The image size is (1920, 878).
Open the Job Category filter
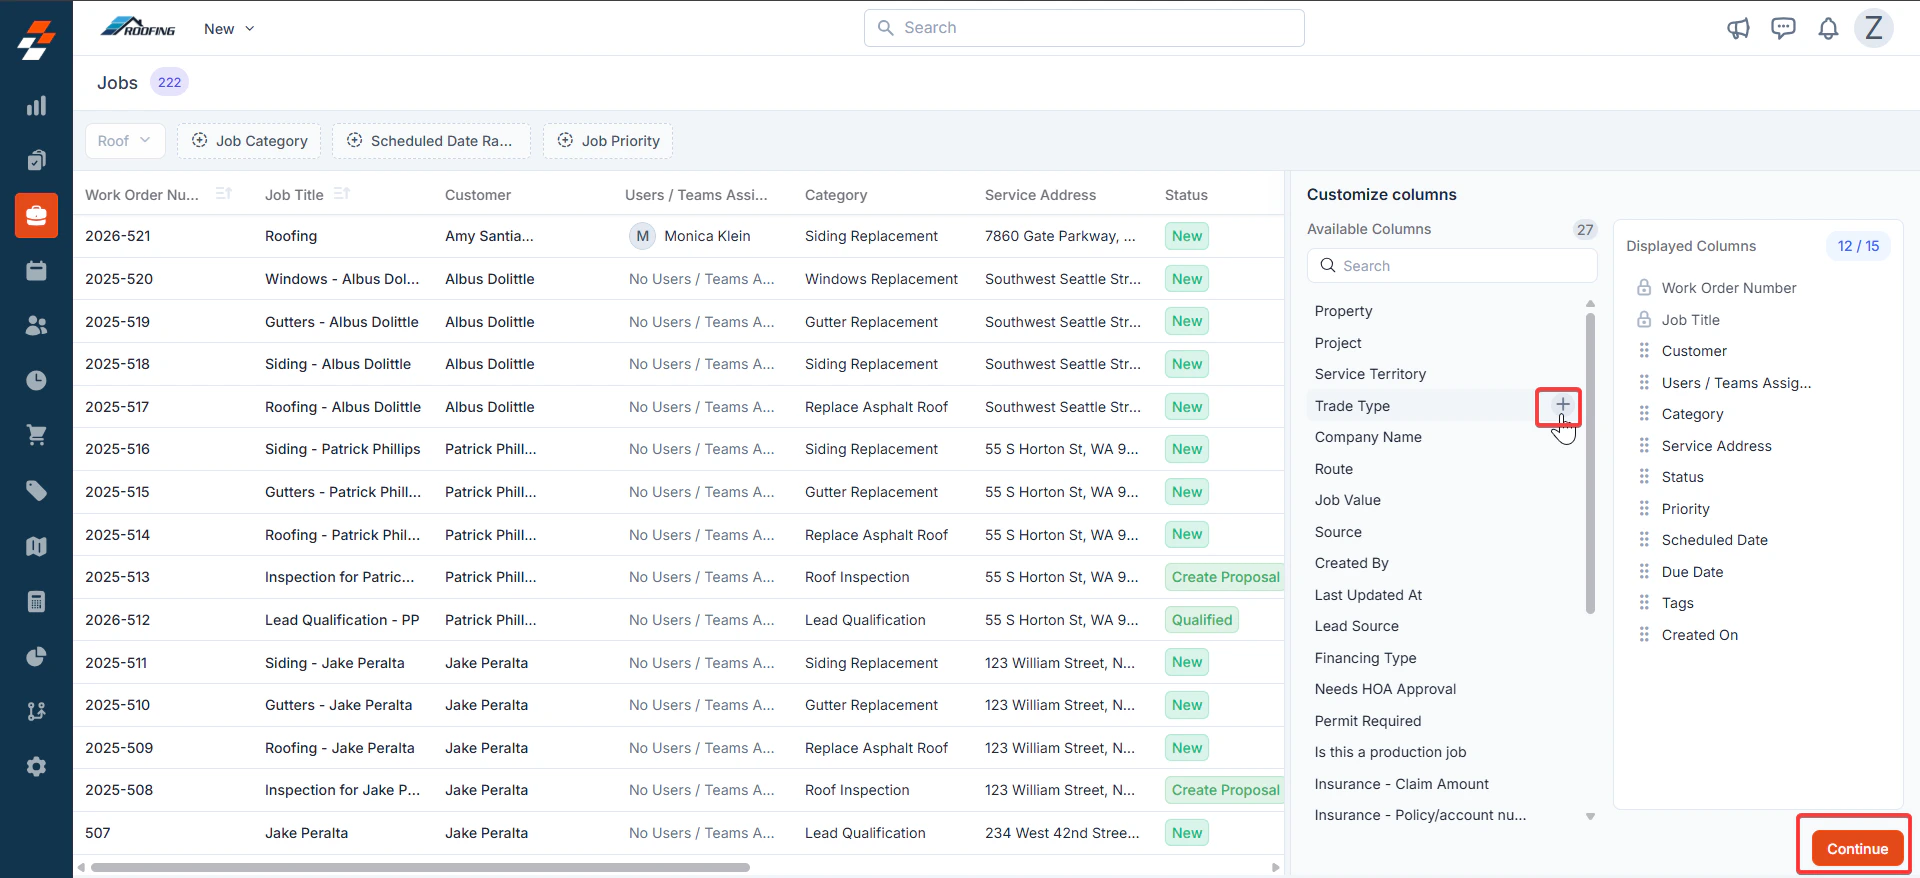[x=249, y=141]
